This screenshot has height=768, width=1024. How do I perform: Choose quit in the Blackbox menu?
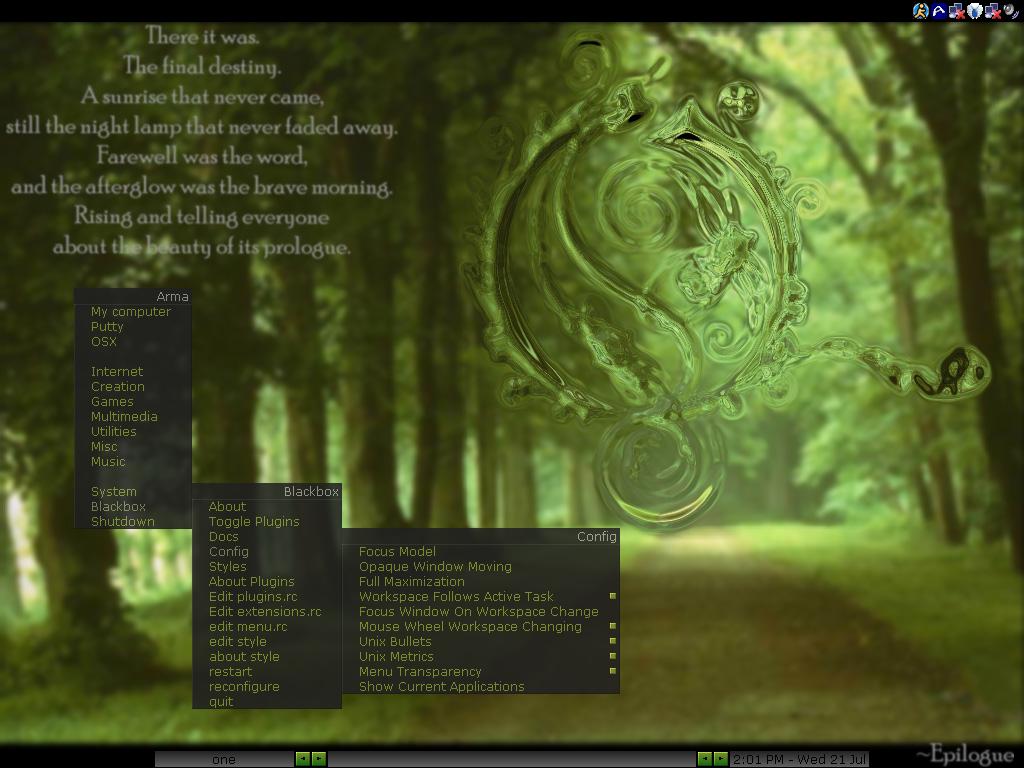click(221, 702)
